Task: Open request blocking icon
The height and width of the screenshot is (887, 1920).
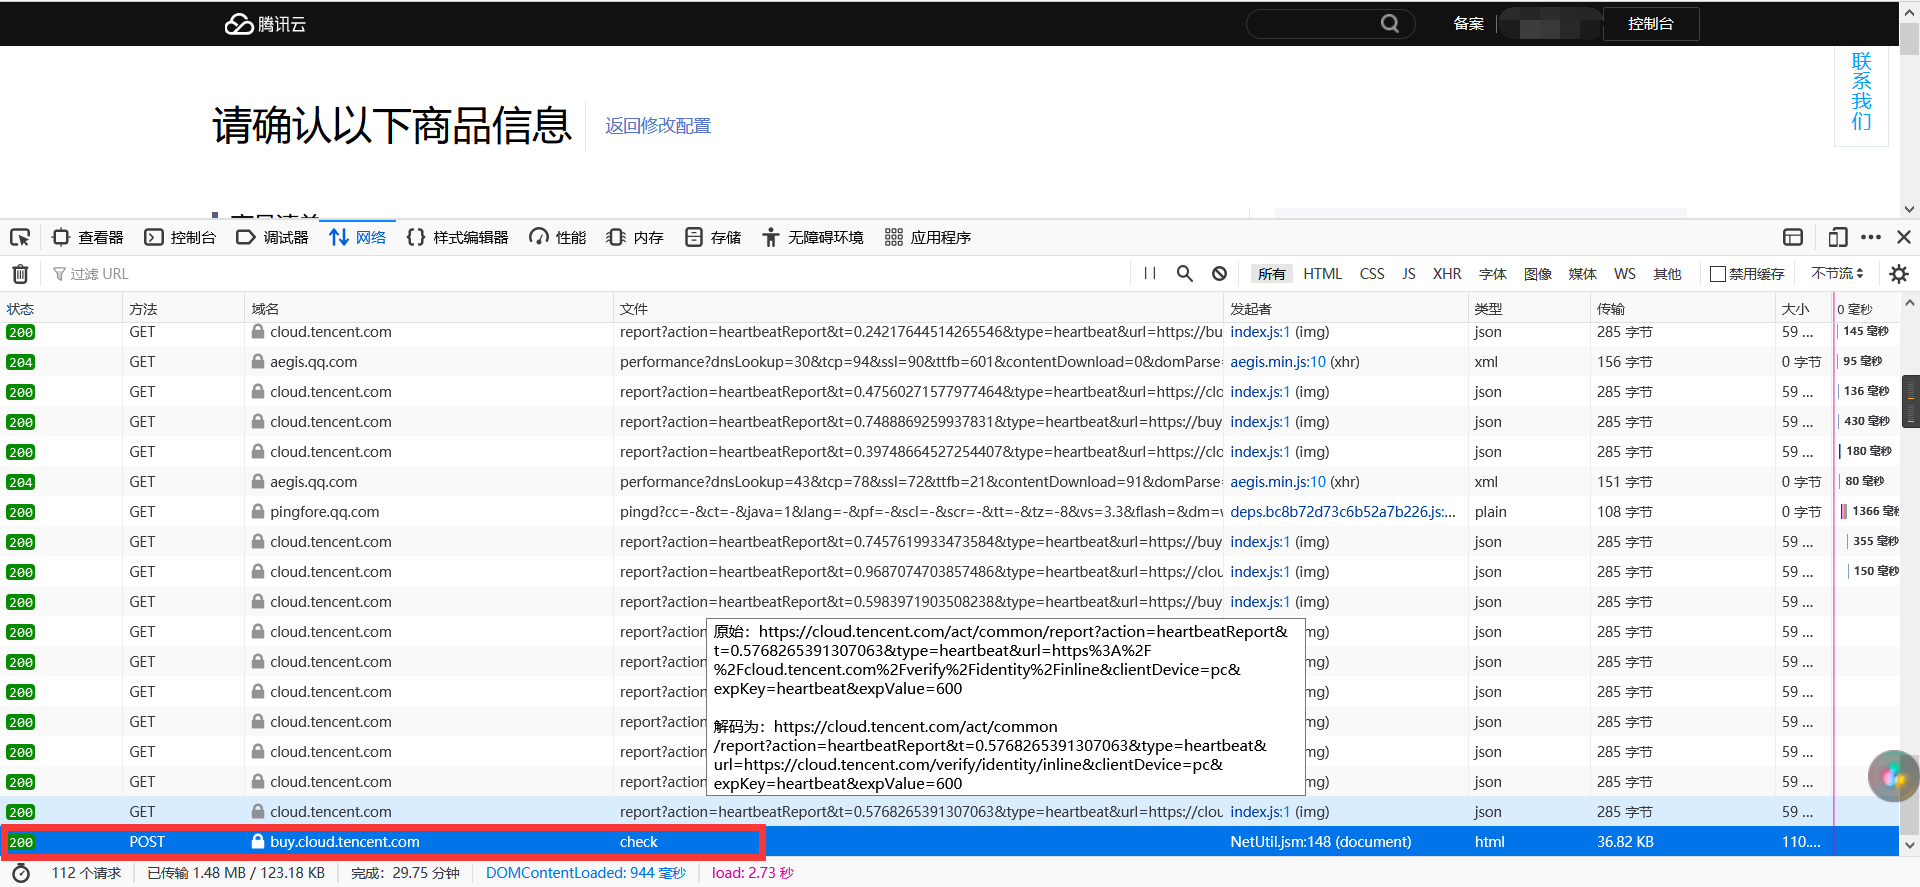Action: point(1219,273)
